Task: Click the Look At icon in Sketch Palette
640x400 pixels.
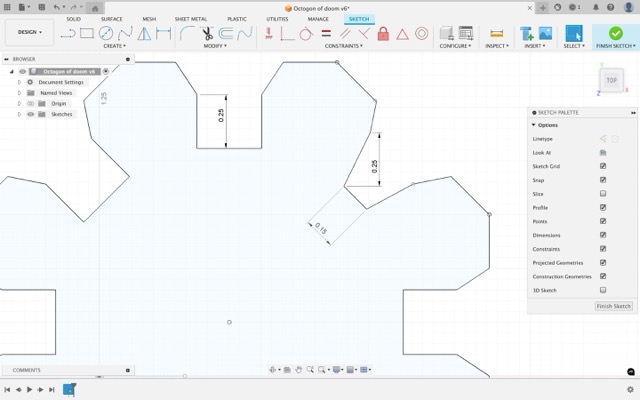Action: (x=603, y=153)
